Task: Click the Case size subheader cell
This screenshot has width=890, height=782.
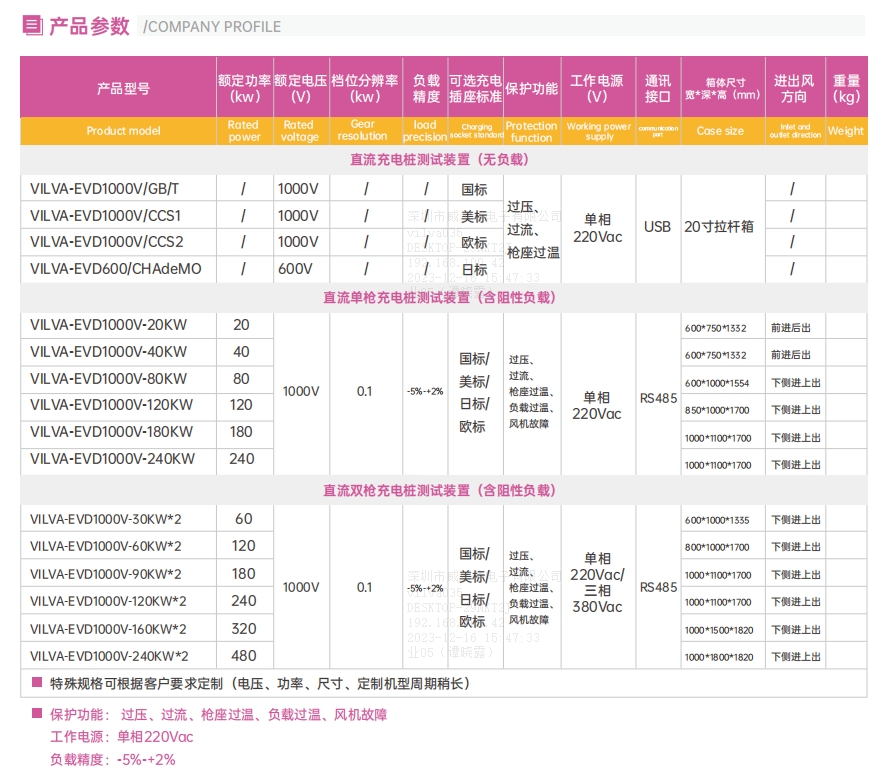Action: pyautogui.click(x=720, y=131)
